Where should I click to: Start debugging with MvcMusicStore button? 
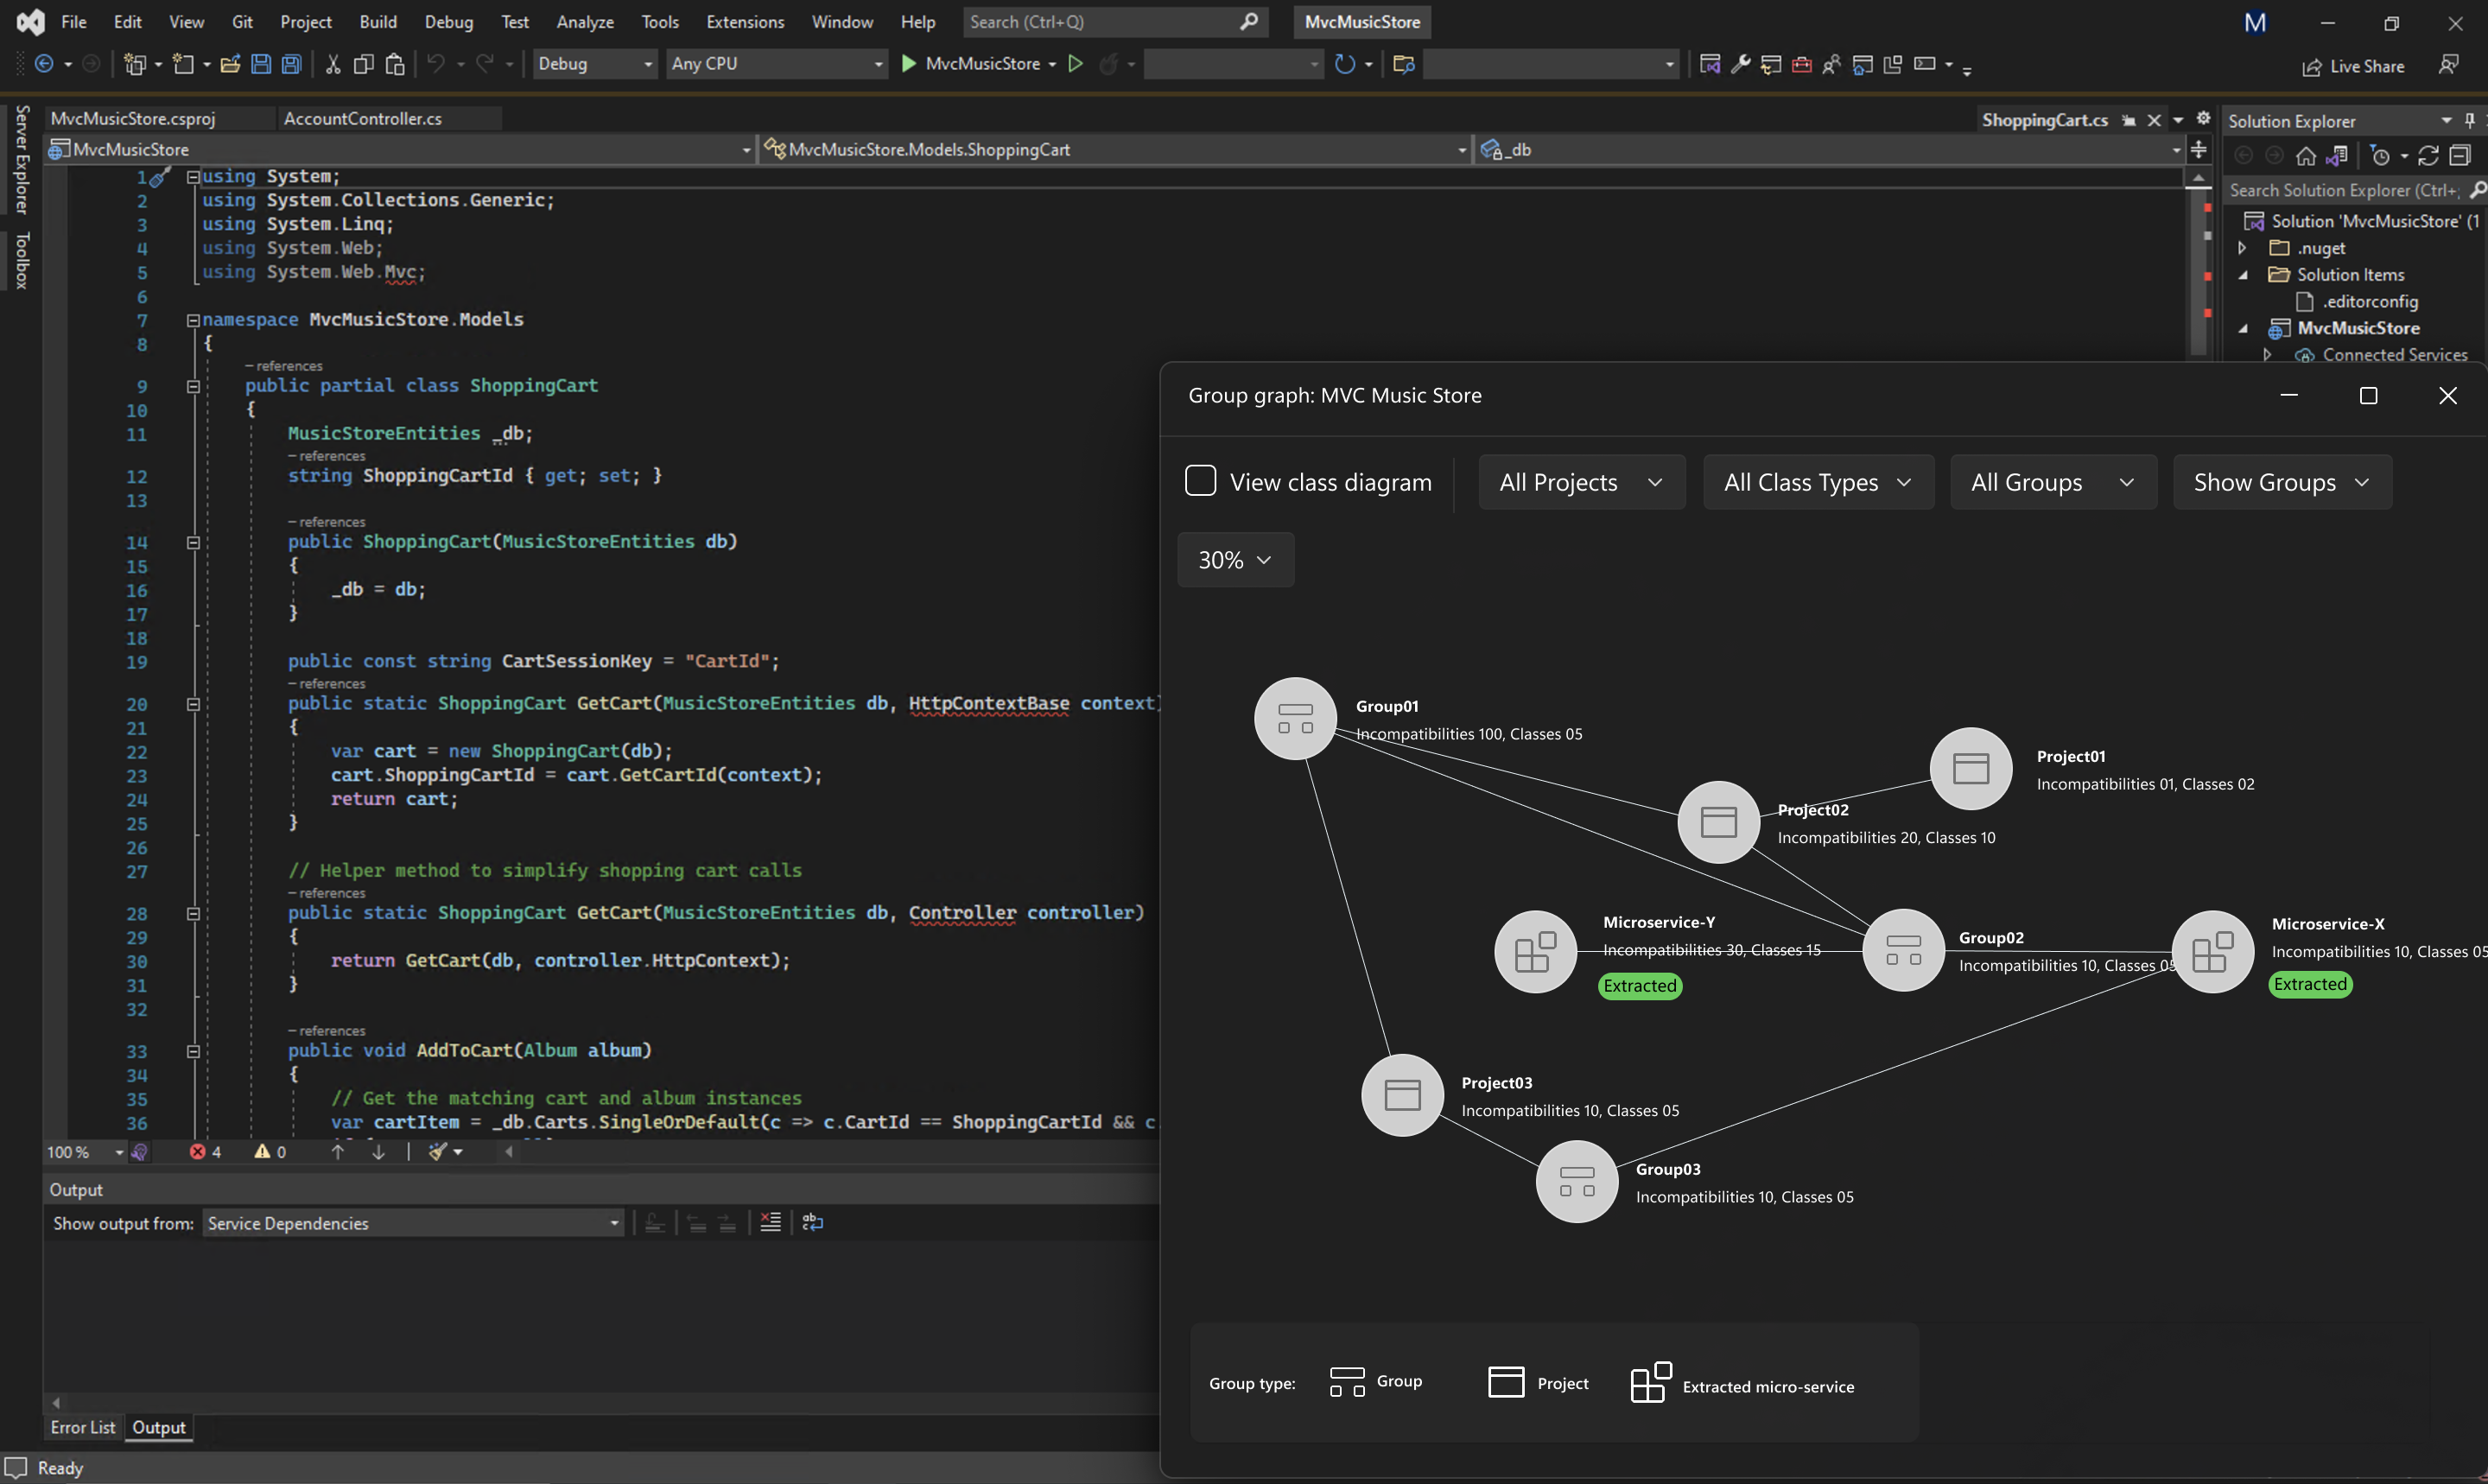click(972, 64)
